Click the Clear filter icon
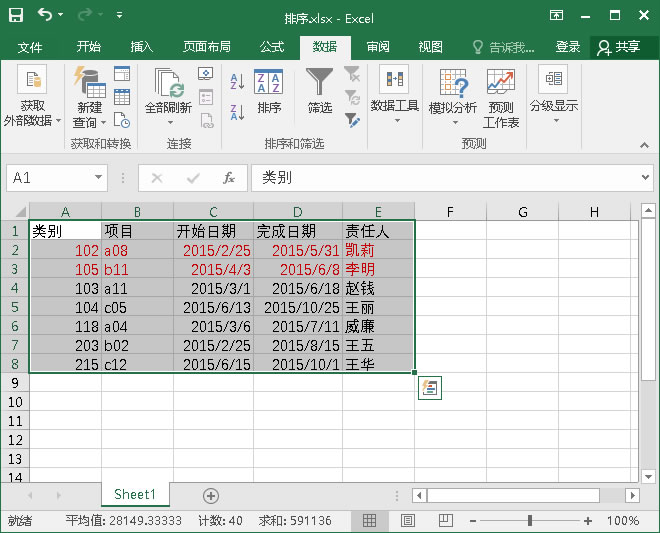This screenshot has width=660, height=533. pos(351,74)
